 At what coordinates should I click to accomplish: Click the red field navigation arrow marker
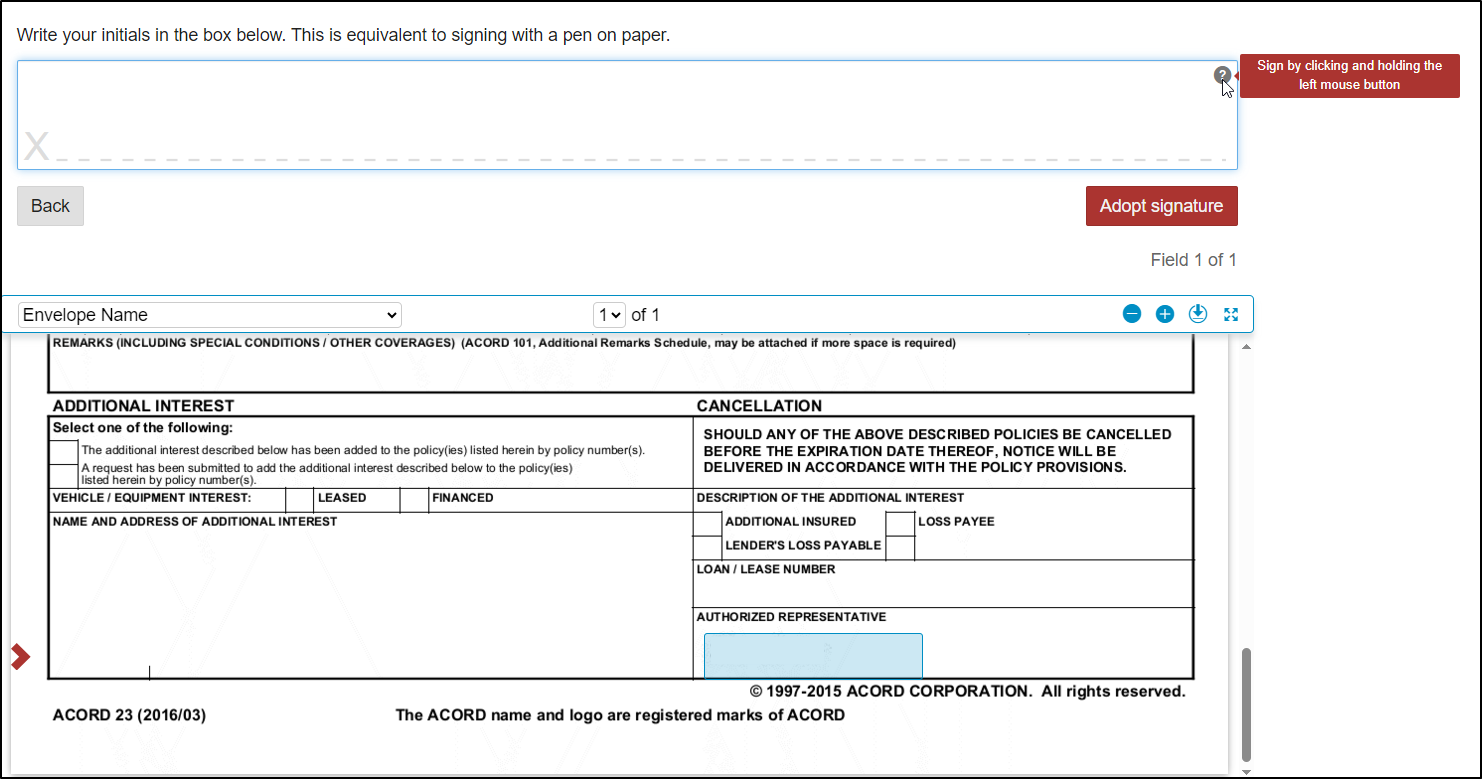20,657
